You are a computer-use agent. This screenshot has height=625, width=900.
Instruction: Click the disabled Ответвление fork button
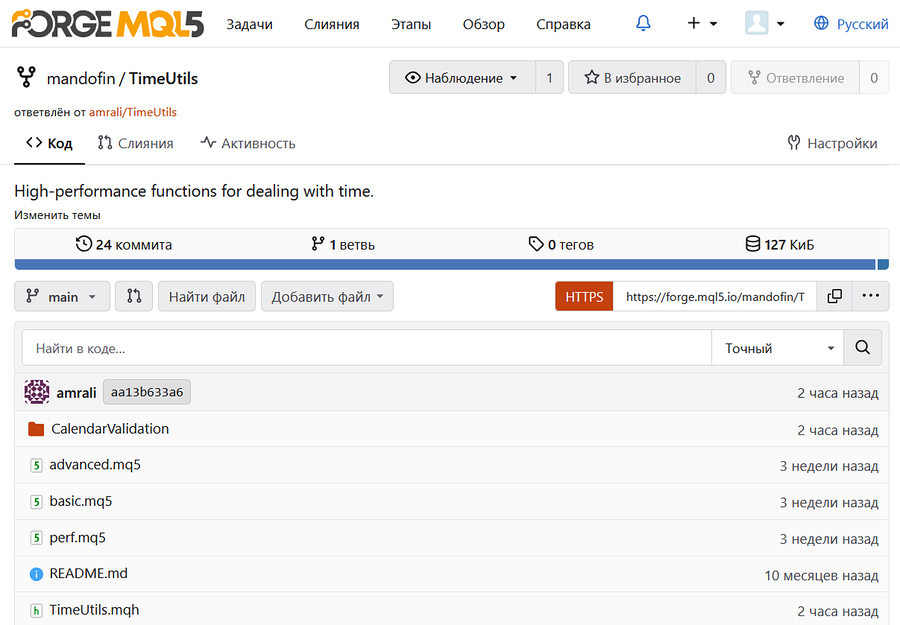(x=795, y=77)
